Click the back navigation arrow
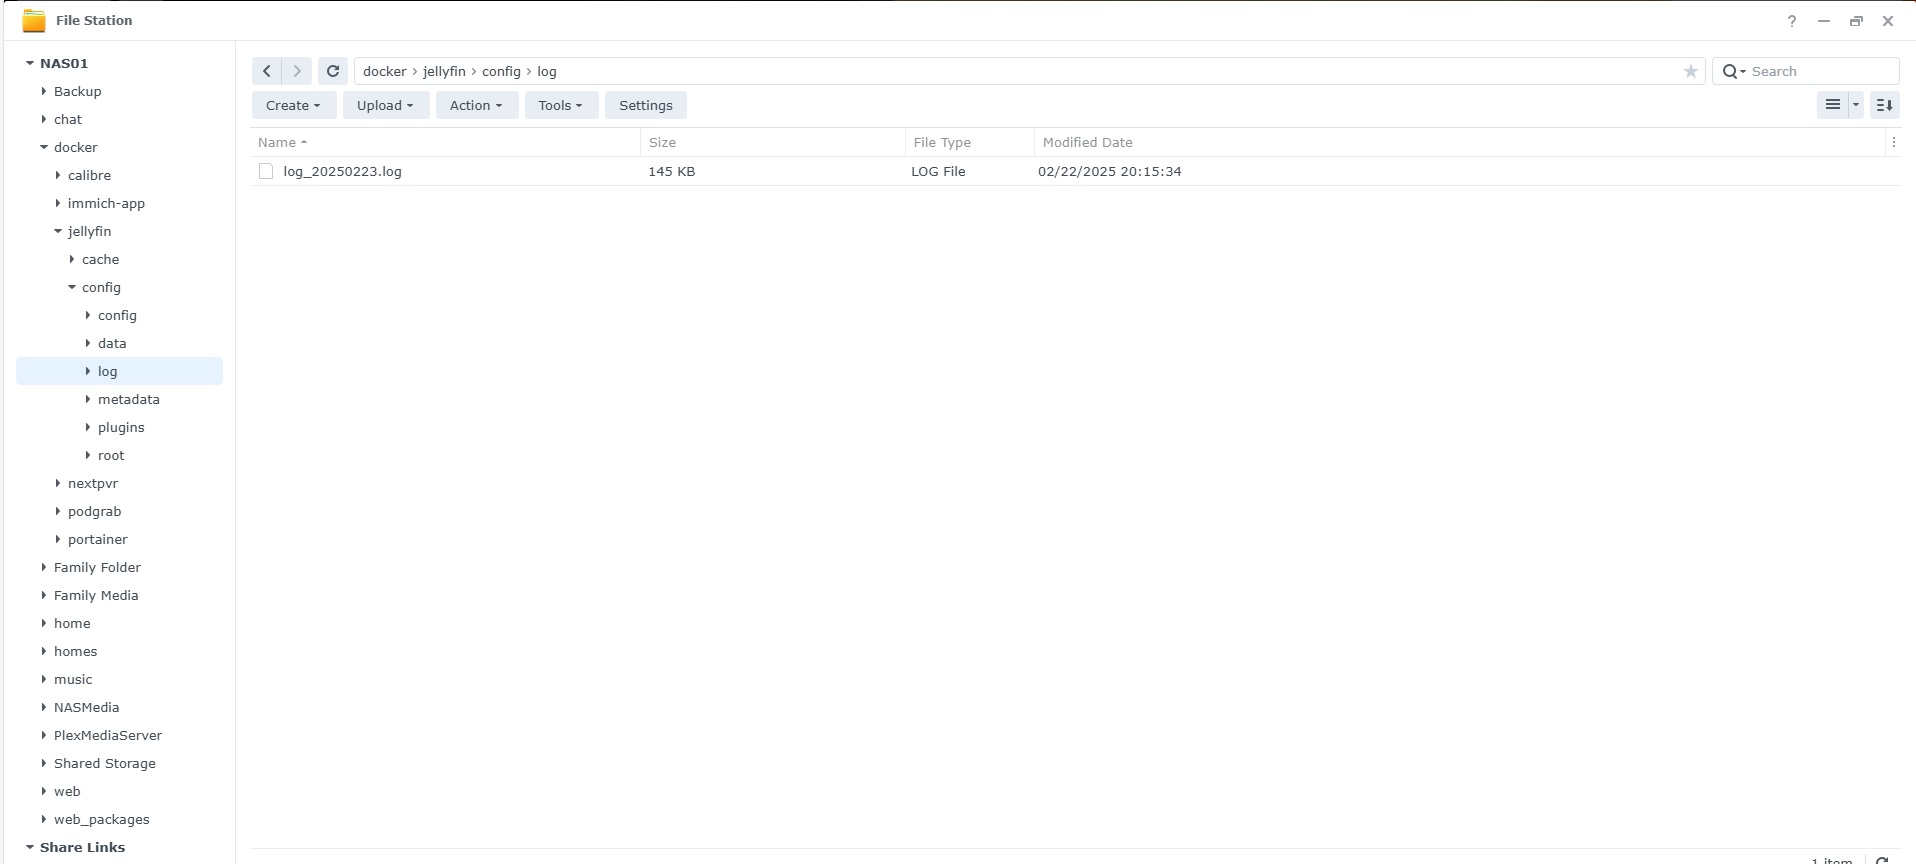This screenshot has width=1916, height=864. [266, 71]
